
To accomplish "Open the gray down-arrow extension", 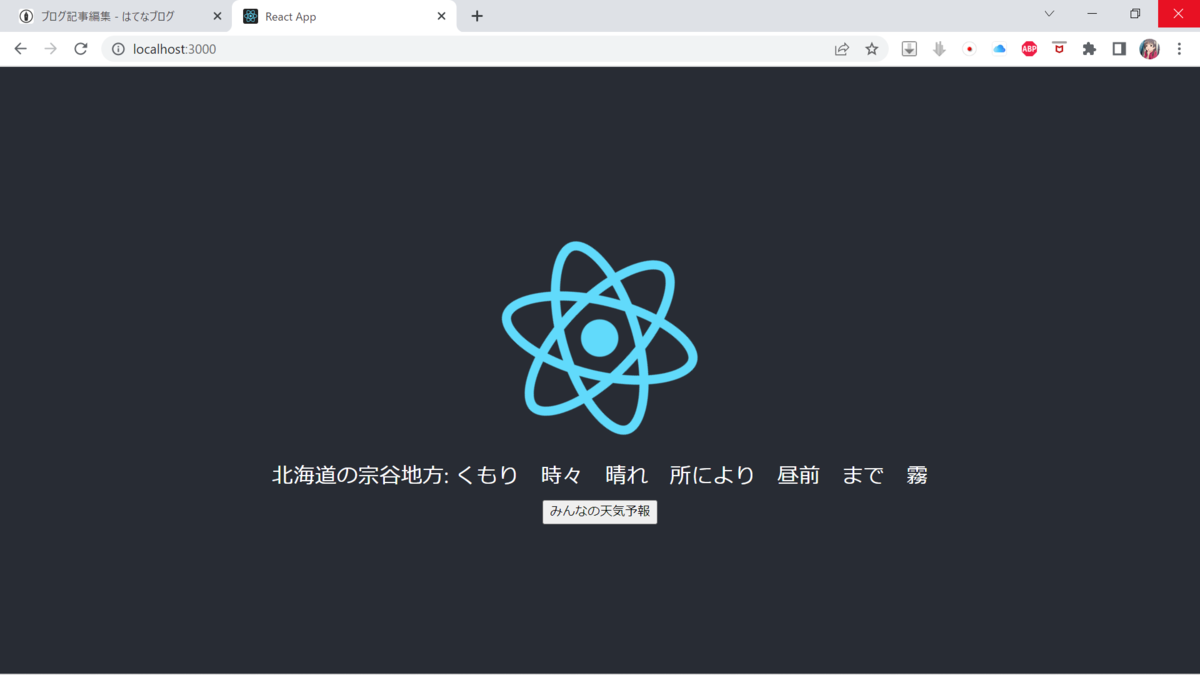I will click(x=939, y=49).
